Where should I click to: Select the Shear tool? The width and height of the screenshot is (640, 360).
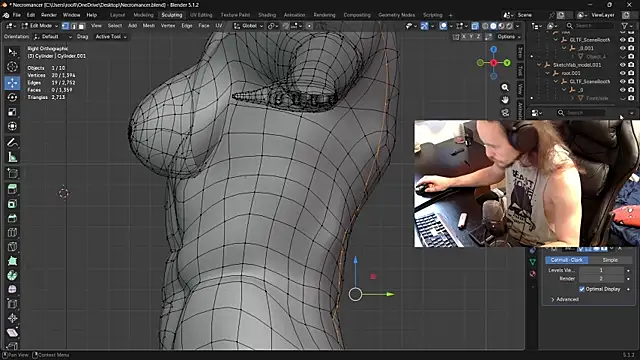tap(12, 333)
